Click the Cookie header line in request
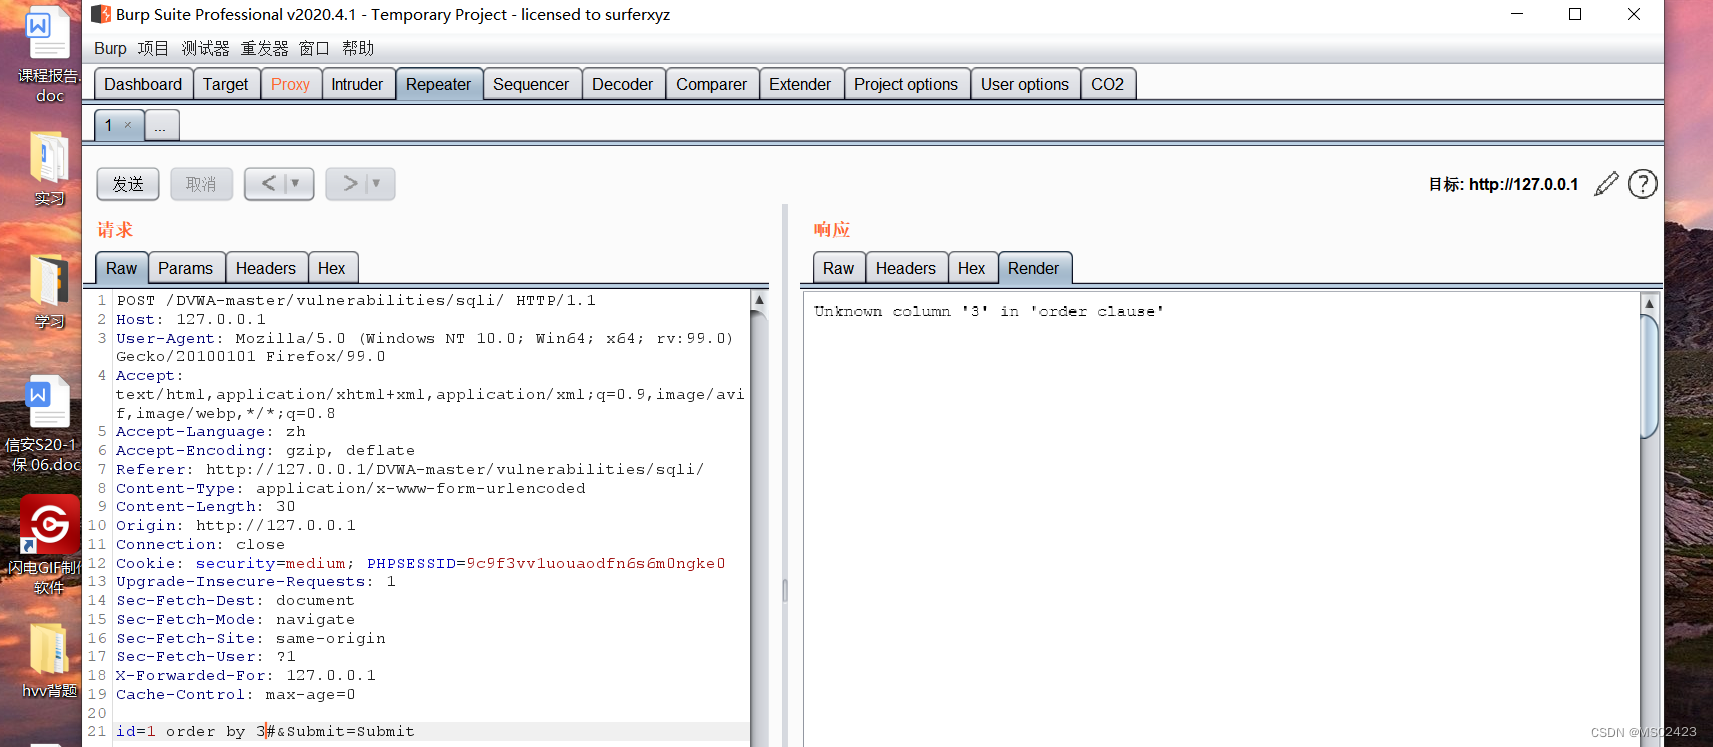 (x=420, y=563)
